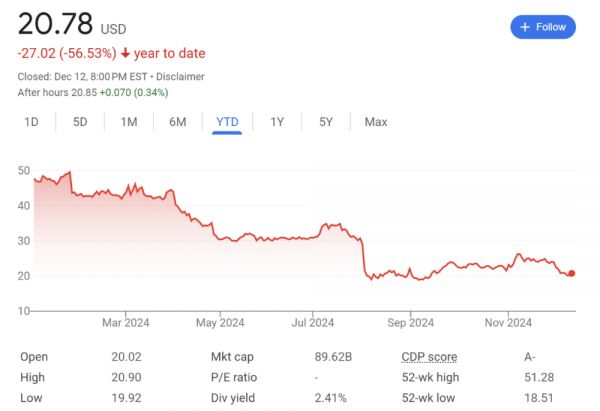The height and width of the screenshot is (411, 600).
Task: Select the 1D time range tab
Action: tap(31, 122)
